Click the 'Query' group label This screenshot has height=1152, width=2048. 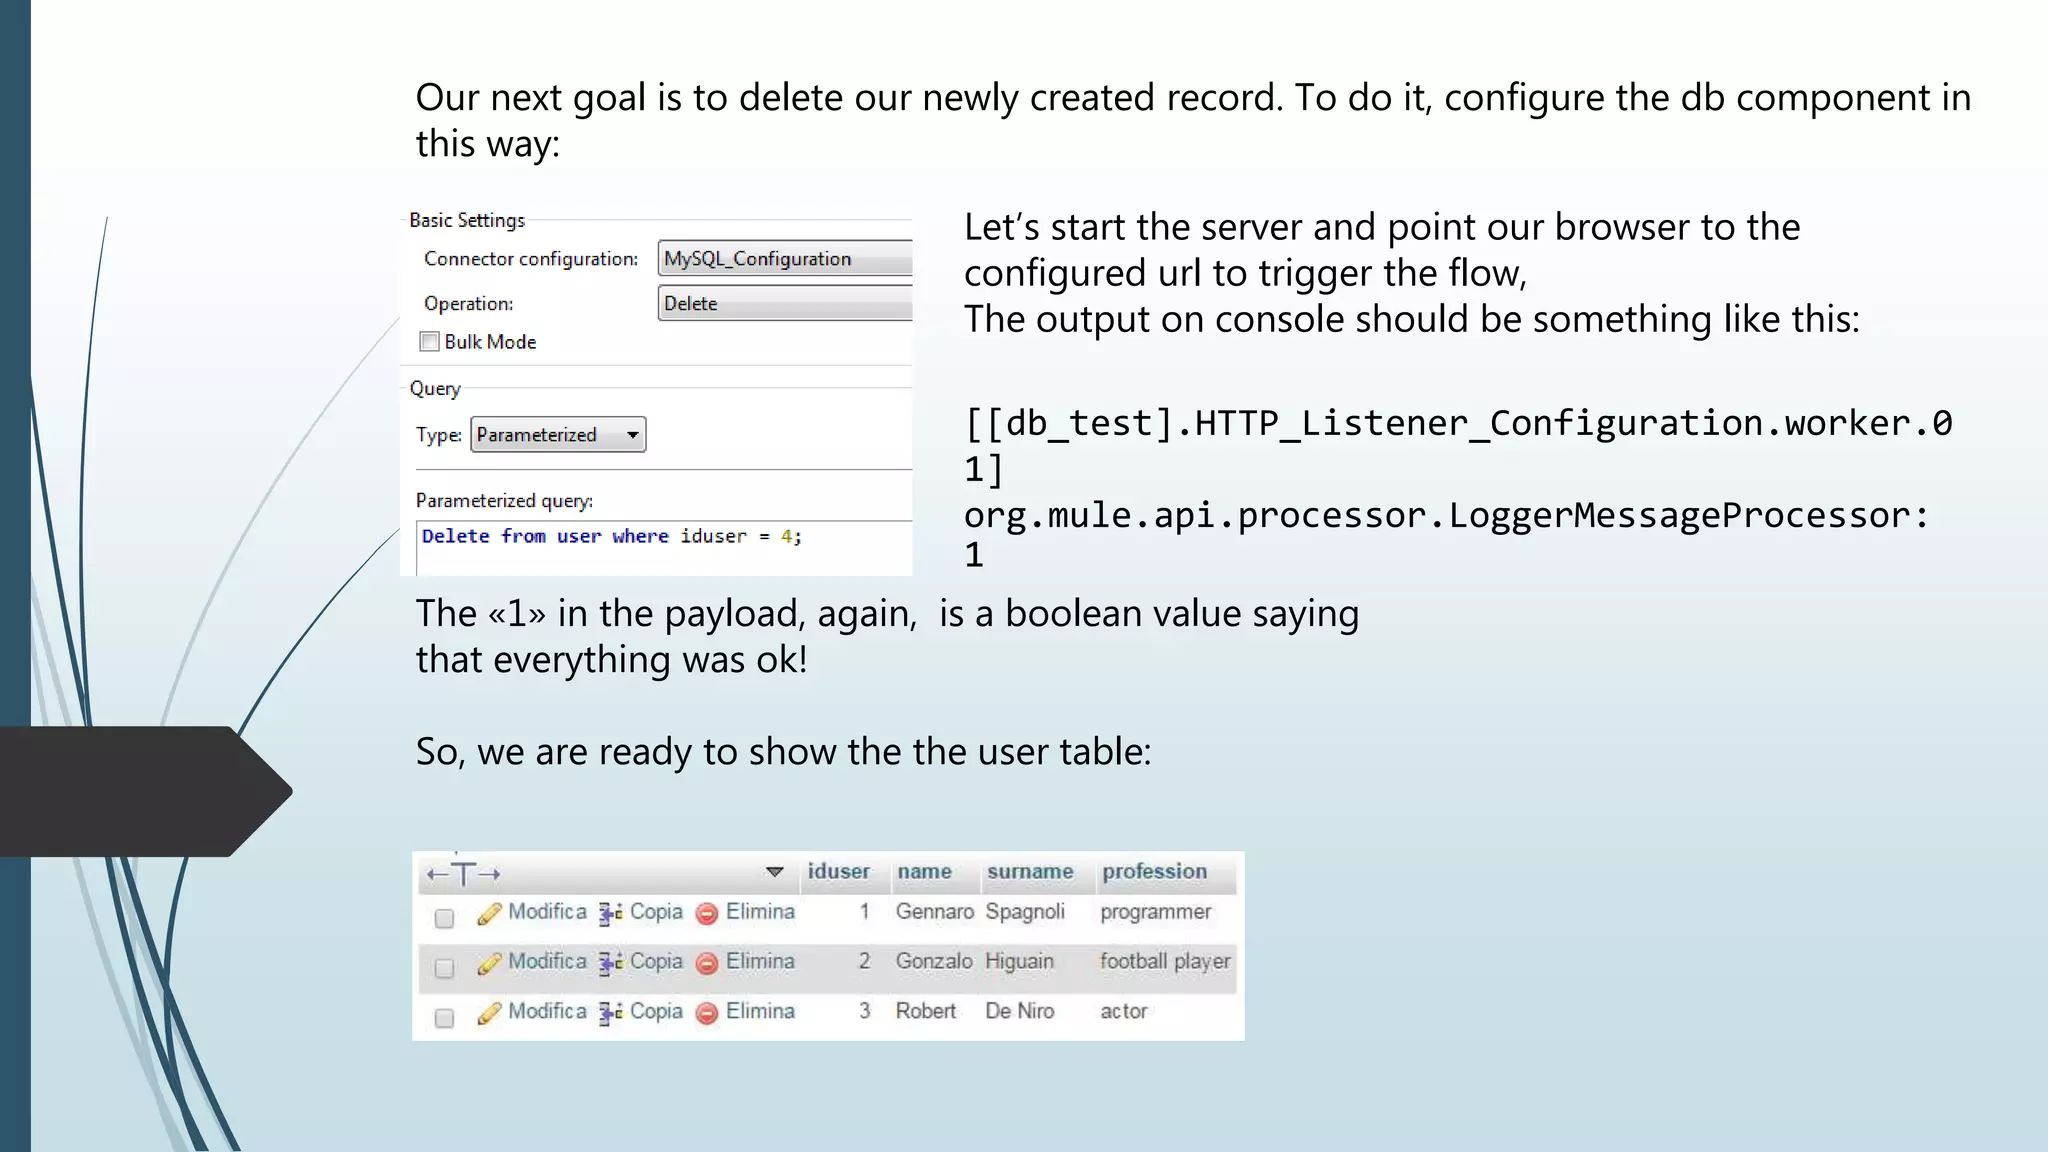[435, 390]
